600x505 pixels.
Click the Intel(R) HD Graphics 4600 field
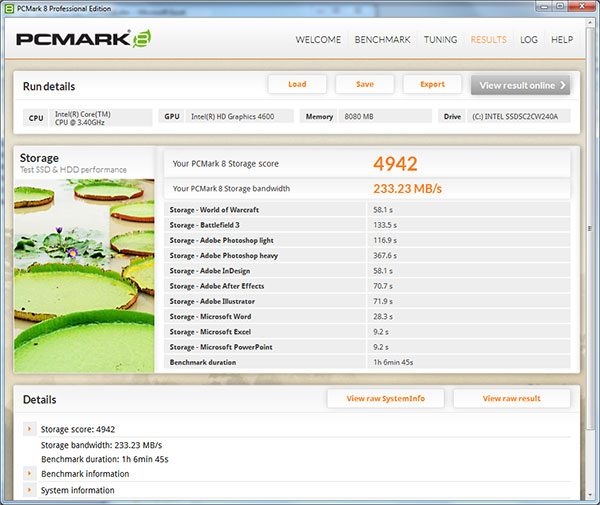(x=240, y=116)
